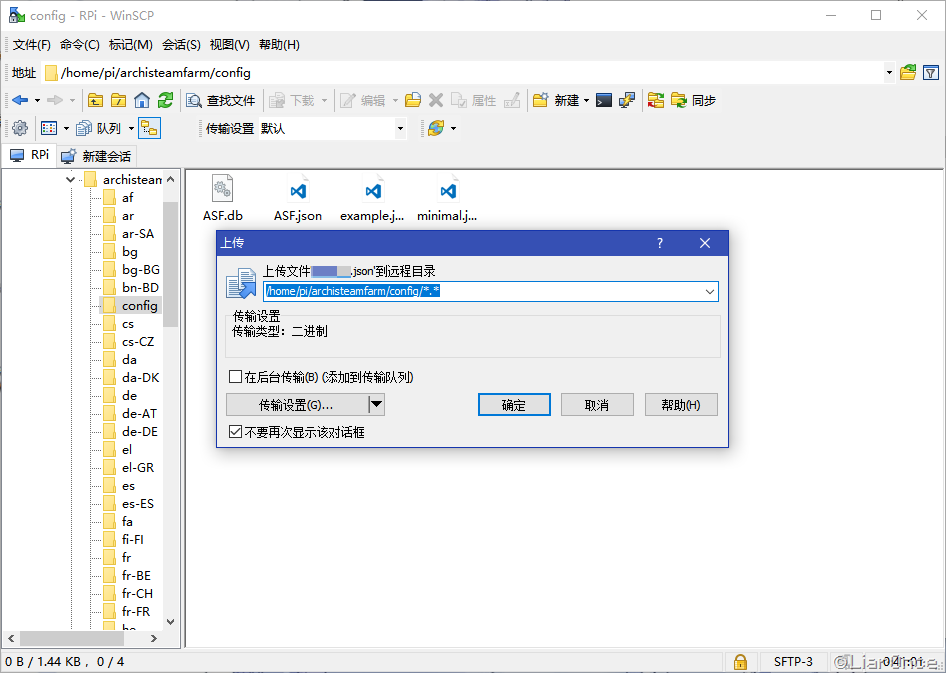Go to the parent directory
The height and width of the screenshot is (673, 946).
click(95, 100)
